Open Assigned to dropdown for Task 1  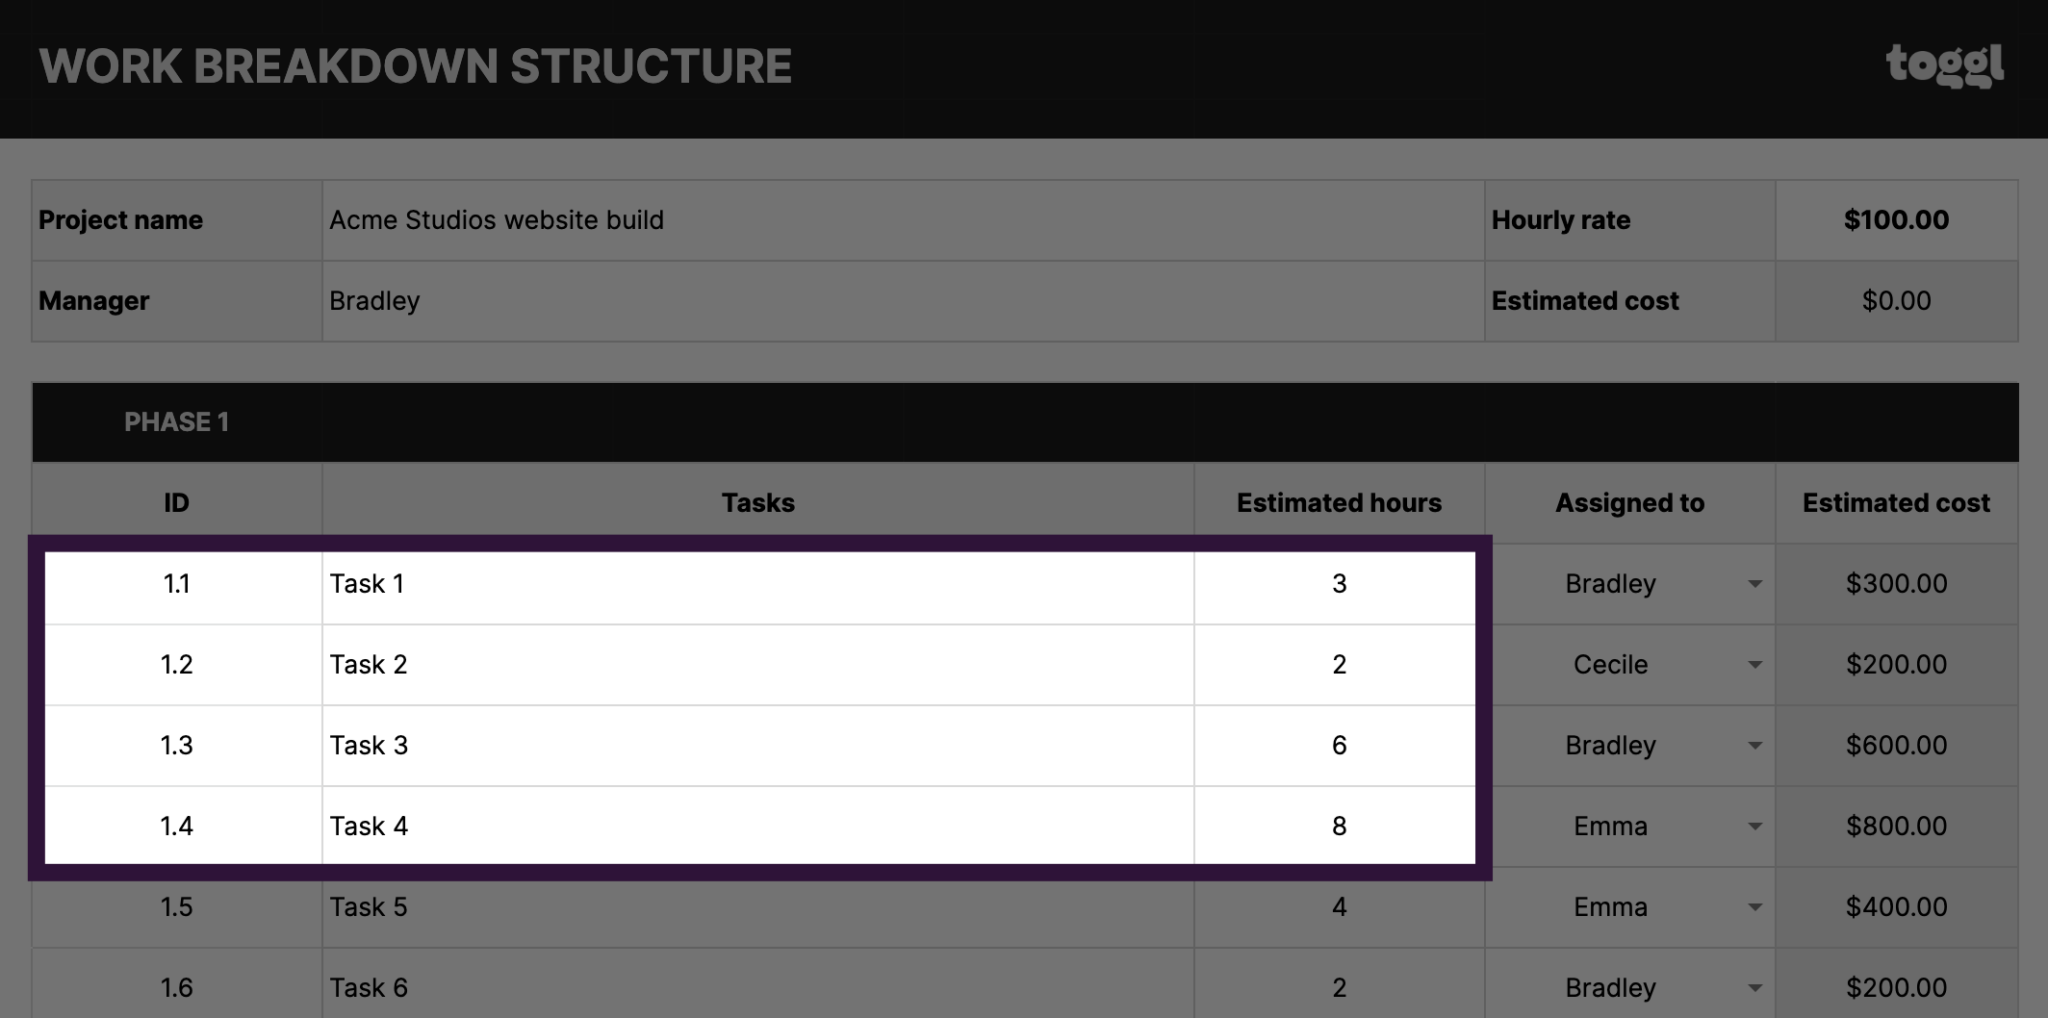(1754, 584)
